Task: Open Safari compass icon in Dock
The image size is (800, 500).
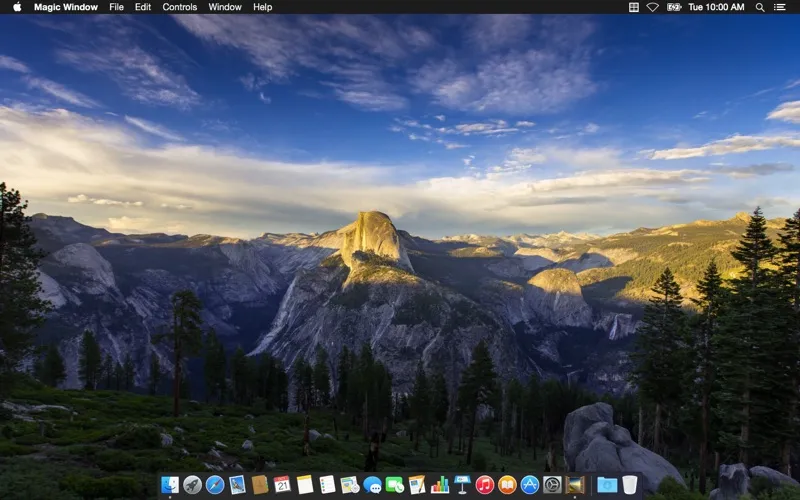Action: point(214,485)
